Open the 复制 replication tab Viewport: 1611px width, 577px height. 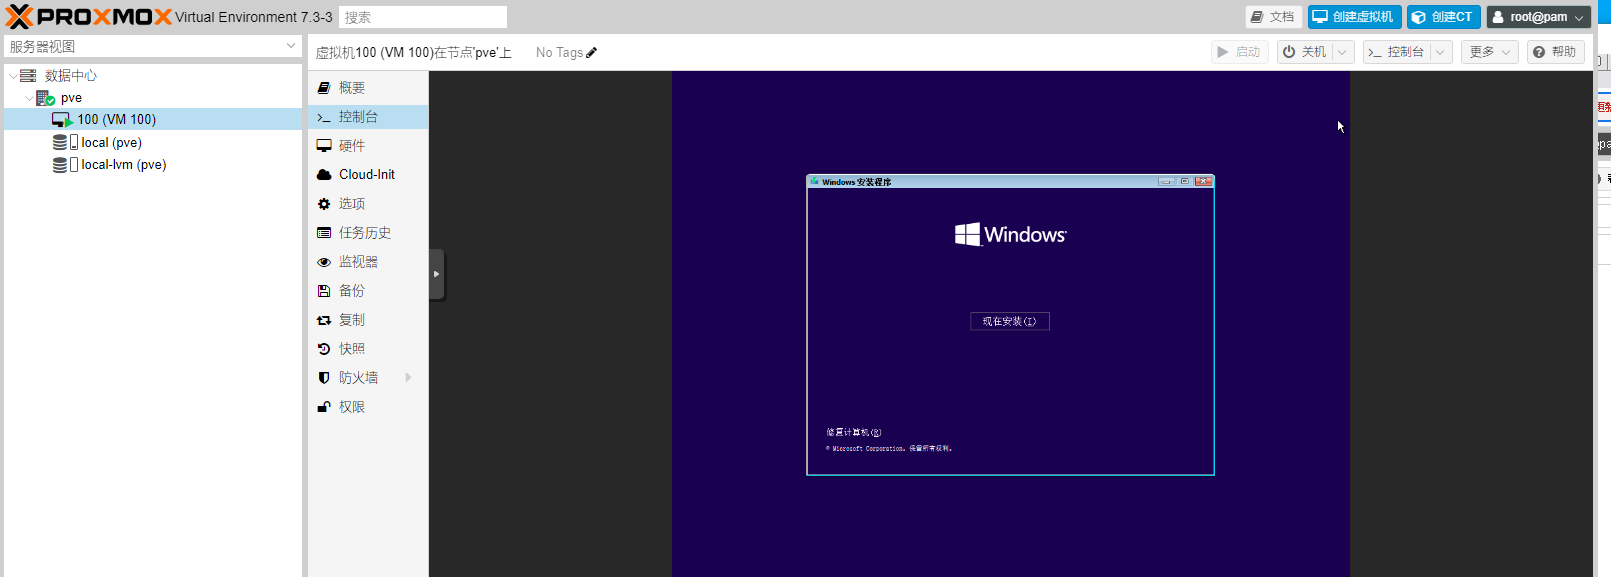[x=368, y=319]
